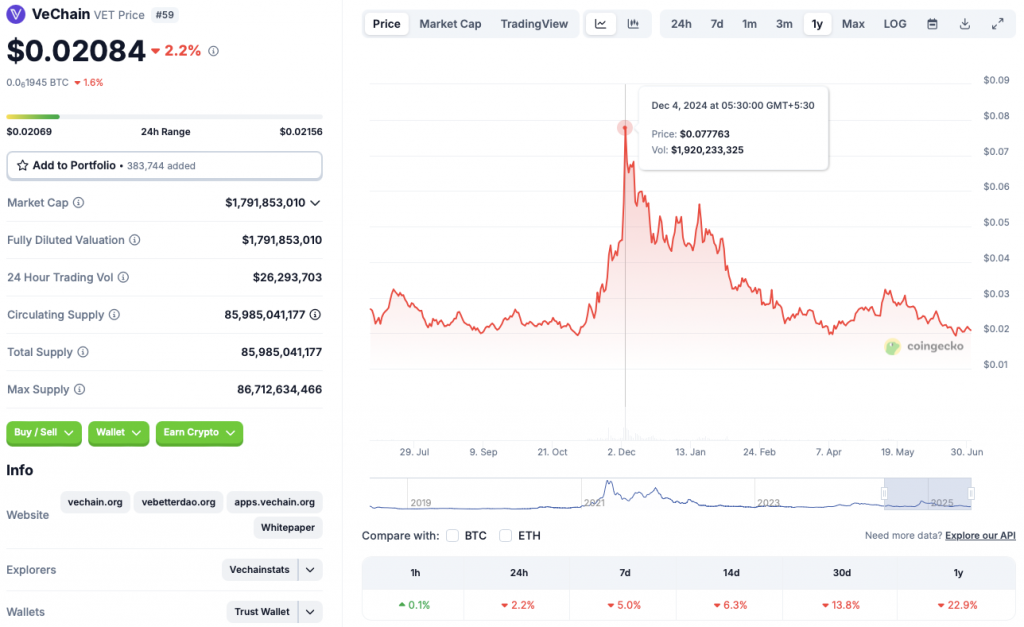Click the info icon beside 2.2% price change
1024x627 pixels.
pos(214,51)
